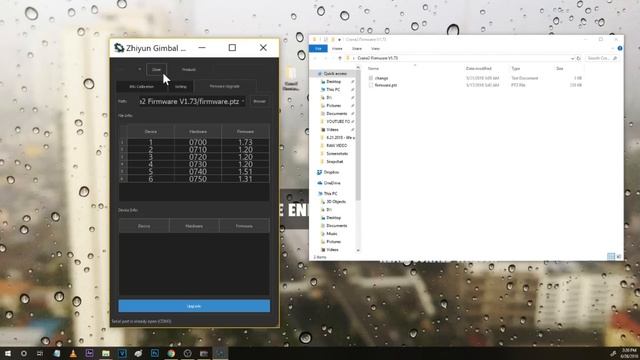Select file info row with hardware 0740
This screenshot has height=360, width=640.
tap(194, 172)
